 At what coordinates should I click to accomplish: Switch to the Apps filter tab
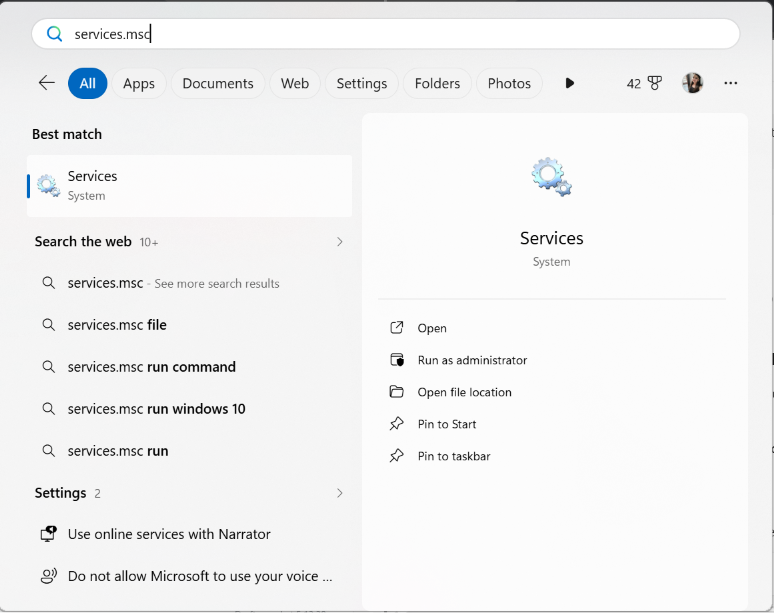(139, 83)
